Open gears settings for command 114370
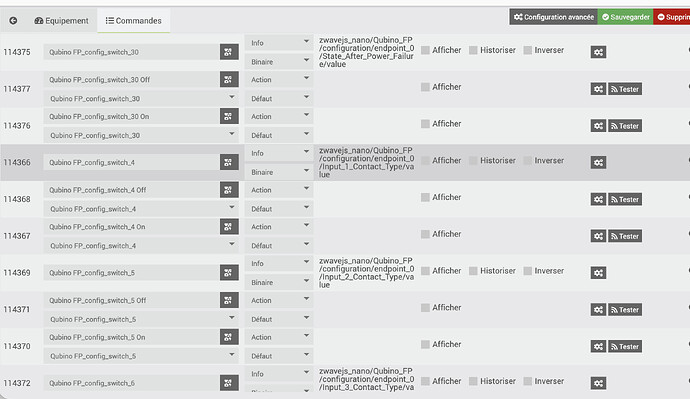Screen dimensions: 690x399 [x=598, y=347]
